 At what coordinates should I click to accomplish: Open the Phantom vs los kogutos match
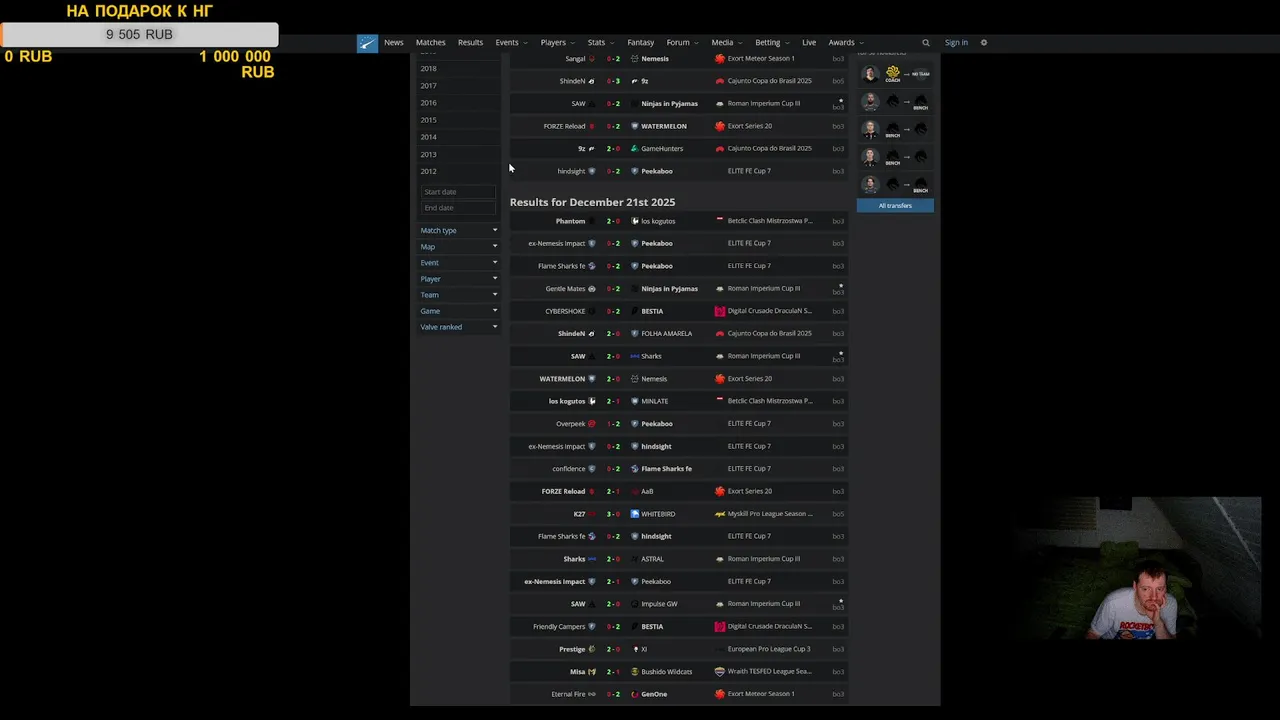(x=679, y=221)
